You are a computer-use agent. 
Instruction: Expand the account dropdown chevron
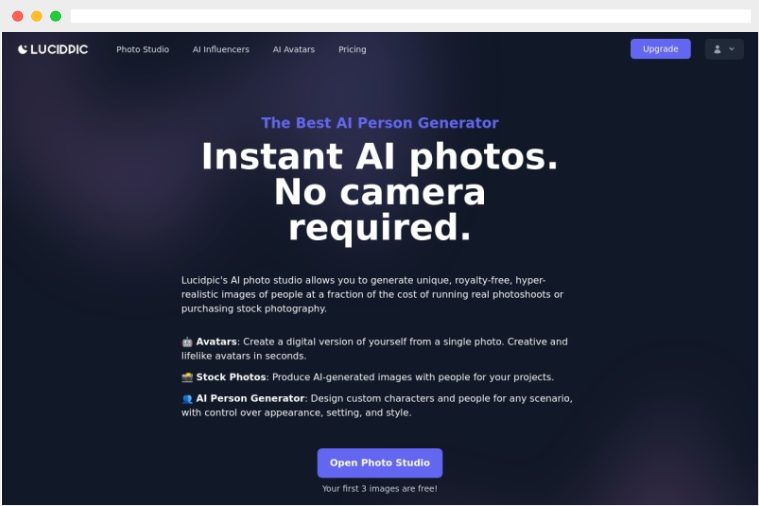pos(731,49)
